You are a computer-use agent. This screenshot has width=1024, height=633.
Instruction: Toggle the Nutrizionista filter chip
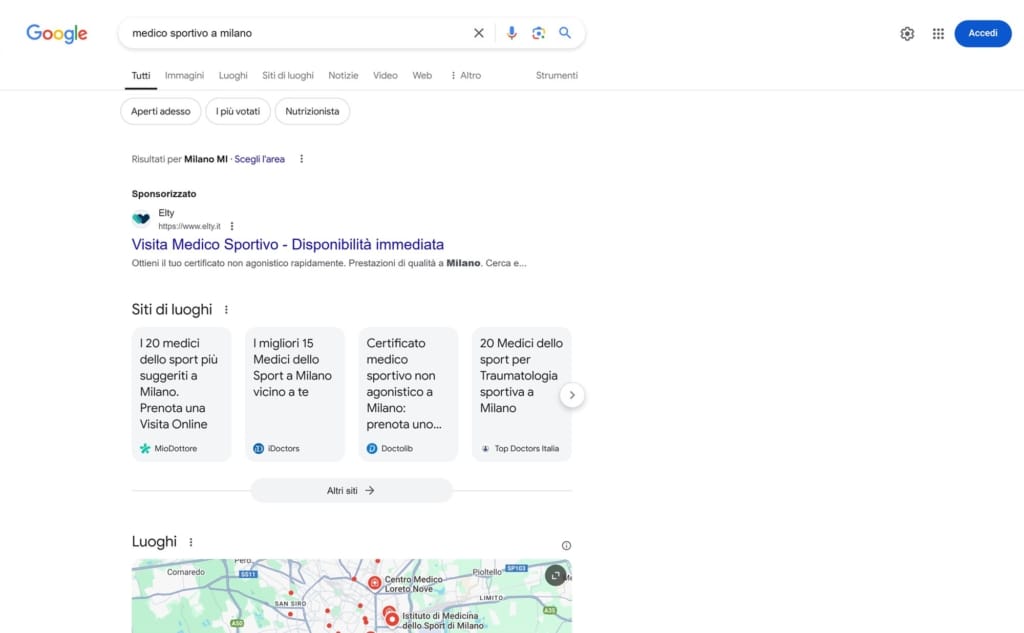click(312, 111)
